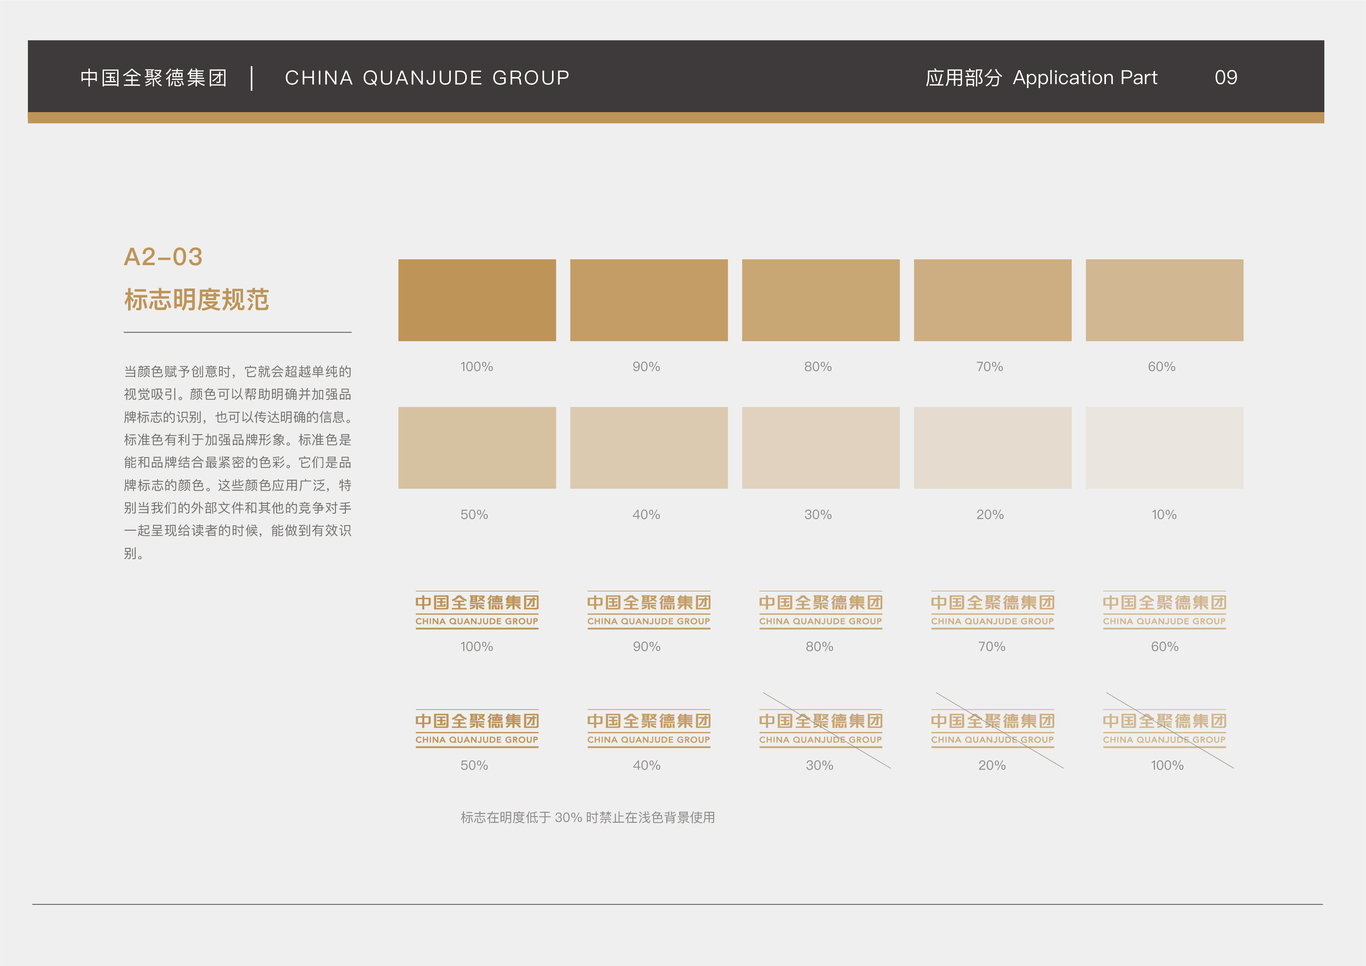
Task: Pick the 80% brightness color swatch
Action: coord(821,300)
